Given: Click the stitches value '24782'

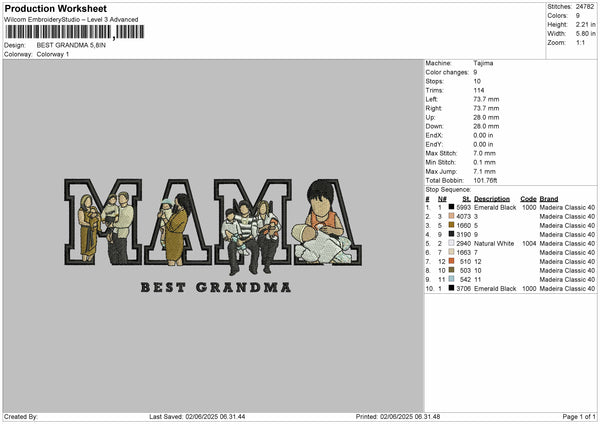Looking at the screenshot, I should pos(585,7).
